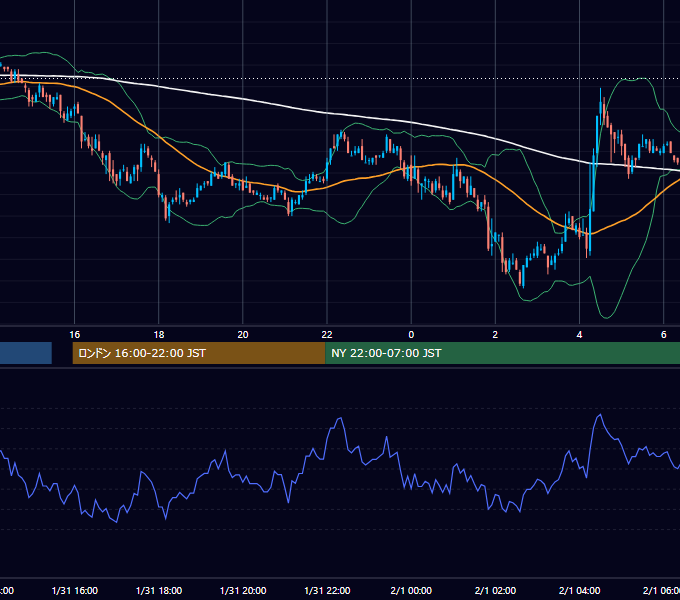The image size is (680, 600).
Task: Click the 18 hour label on chart axis
Action: [x=159, y=334]
